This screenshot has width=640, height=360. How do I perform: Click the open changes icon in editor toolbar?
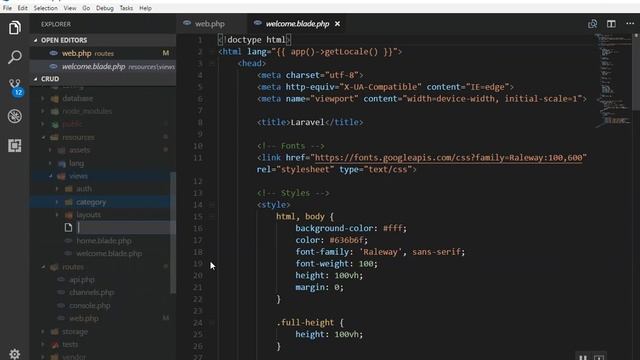coord(592,24)
